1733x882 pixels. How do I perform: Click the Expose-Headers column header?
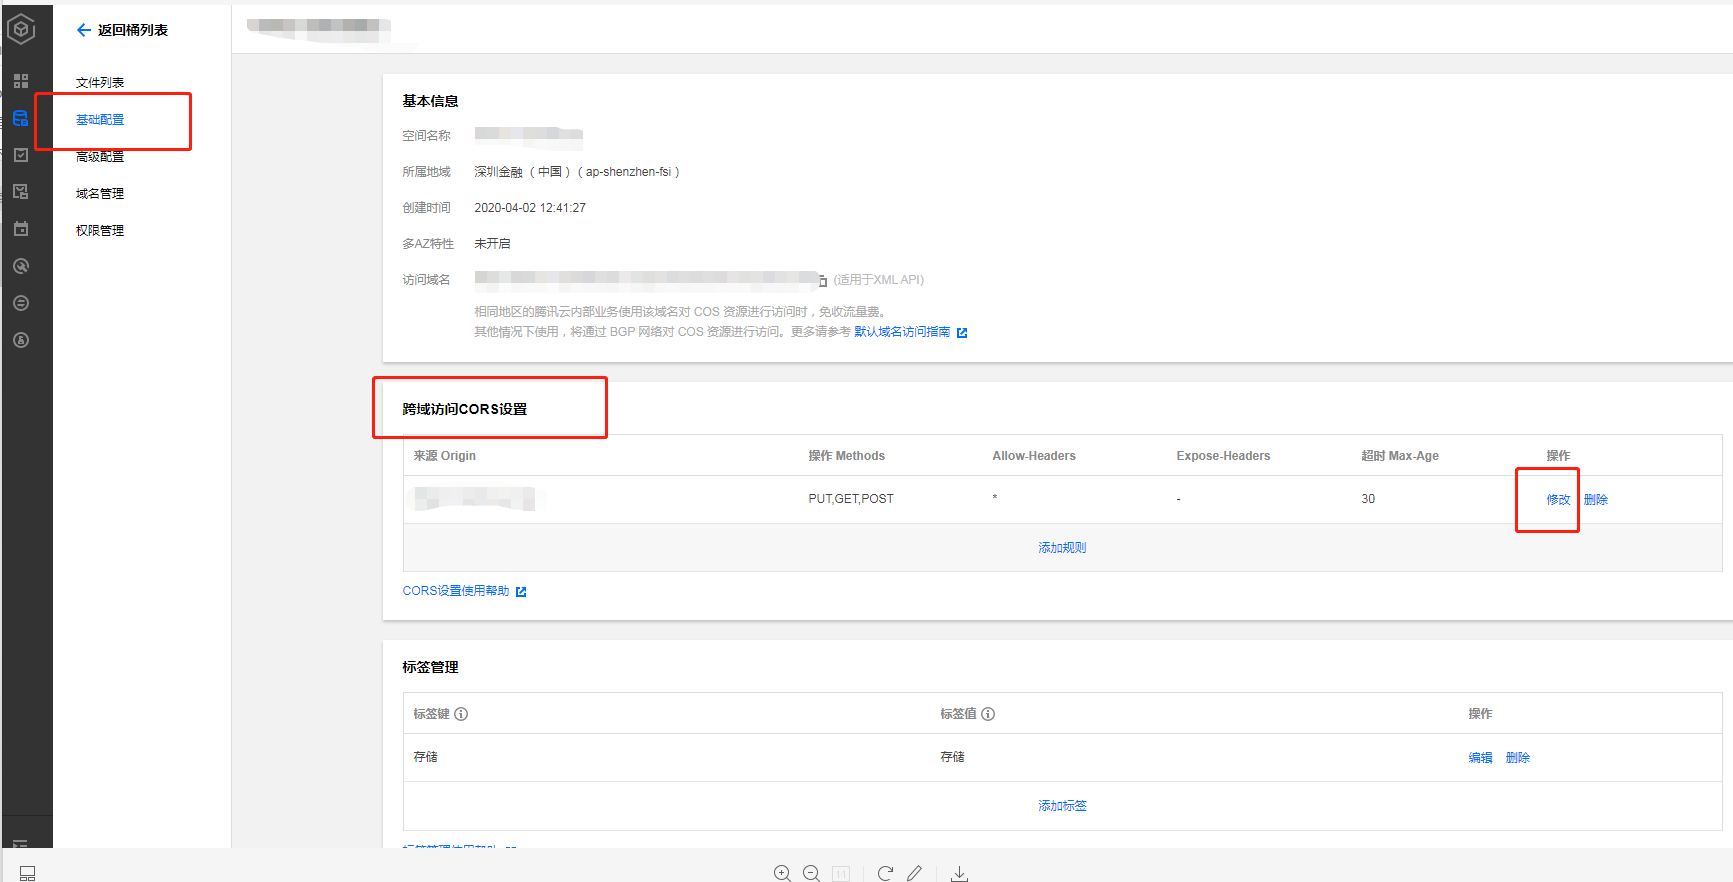1223,456
